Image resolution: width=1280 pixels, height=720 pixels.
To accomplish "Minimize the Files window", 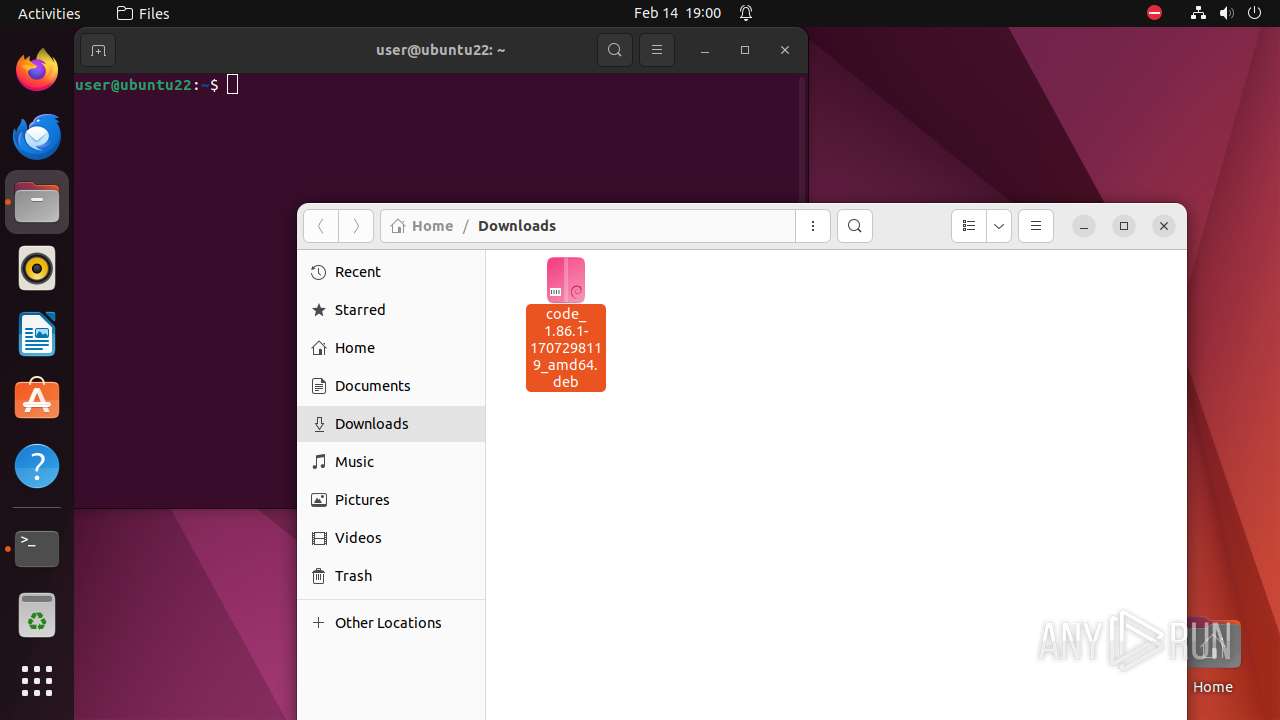I will [x=1084, y=226].
